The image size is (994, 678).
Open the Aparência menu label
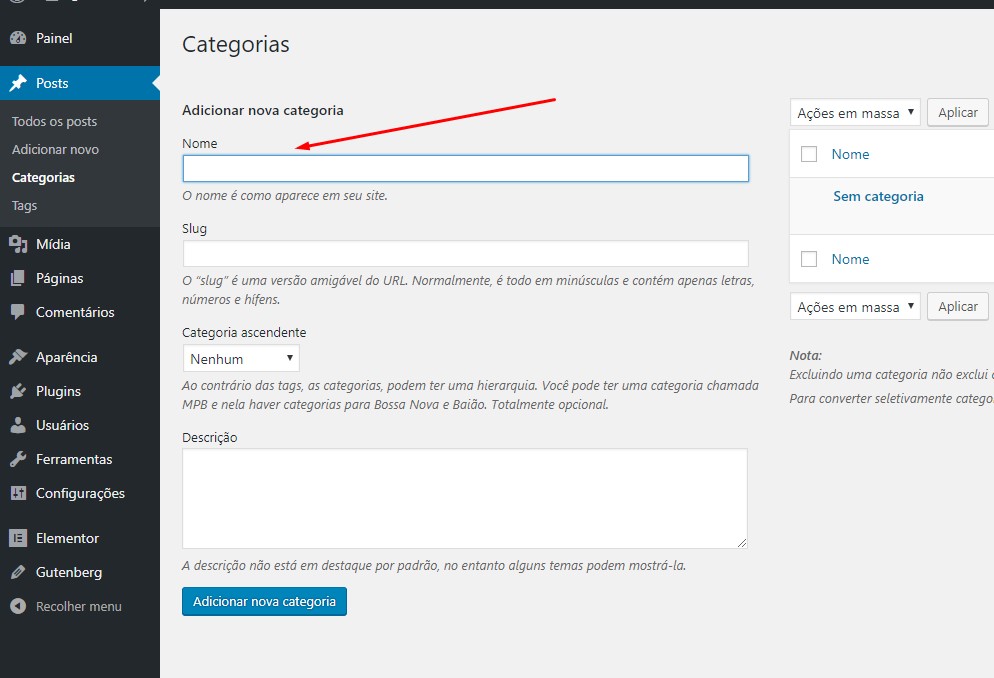[x=67, y=357]
